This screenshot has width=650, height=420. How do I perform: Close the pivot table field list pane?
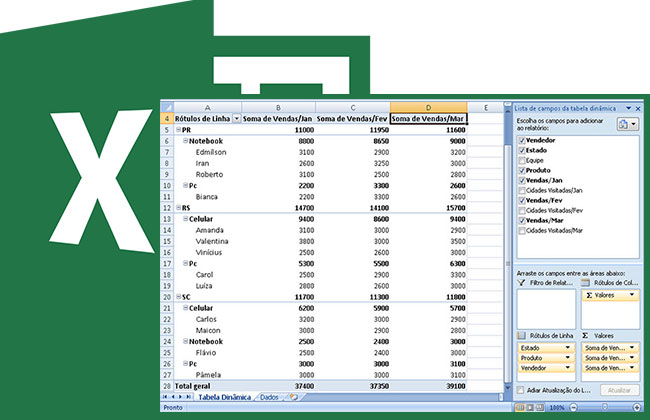(x=638, y=108)
